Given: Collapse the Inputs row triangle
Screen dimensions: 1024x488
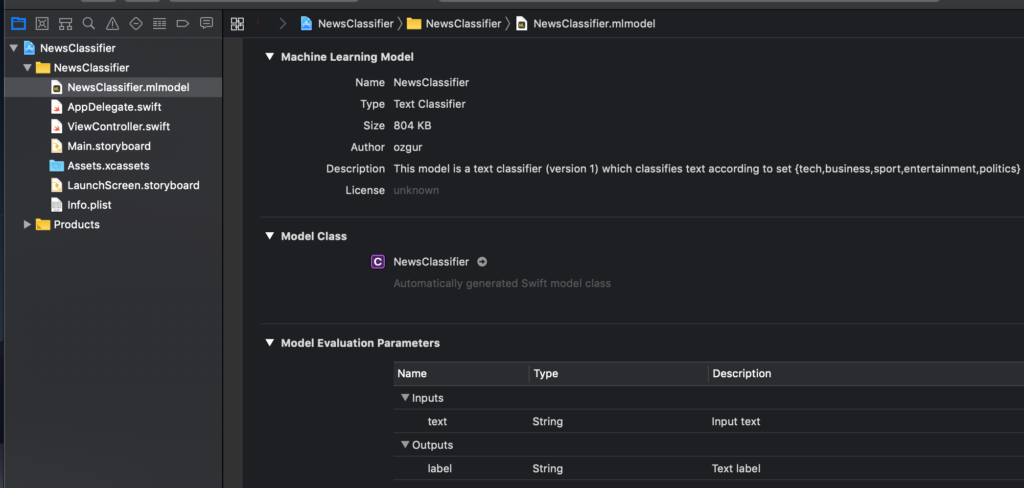Looking at the screenshot, I should pyautogui.click(x=406, y=397).
